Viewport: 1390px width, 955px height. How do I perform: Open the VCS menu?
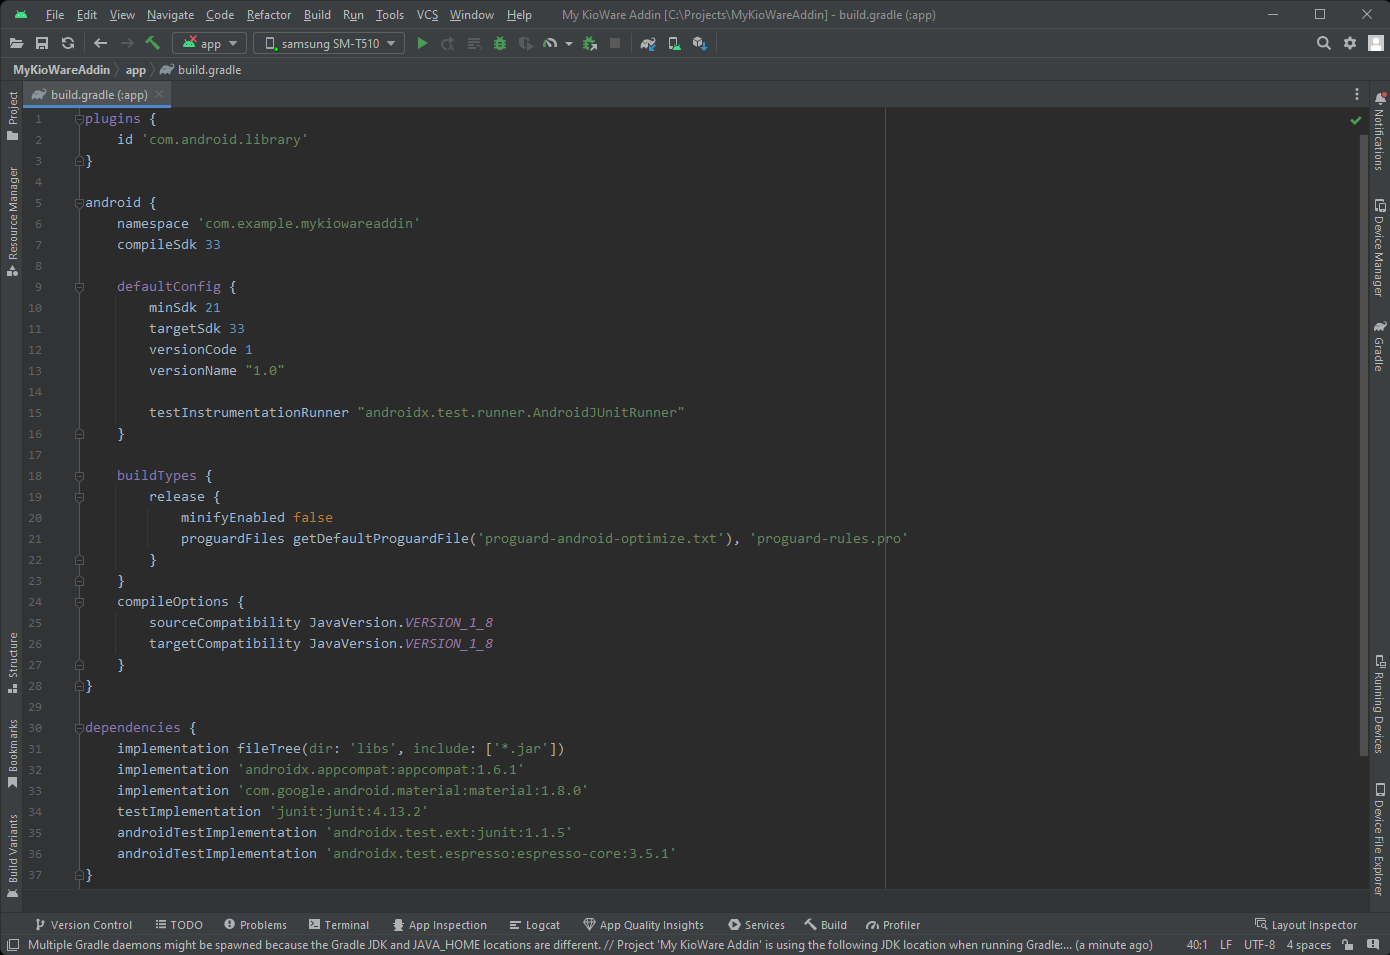click(427, 15)
